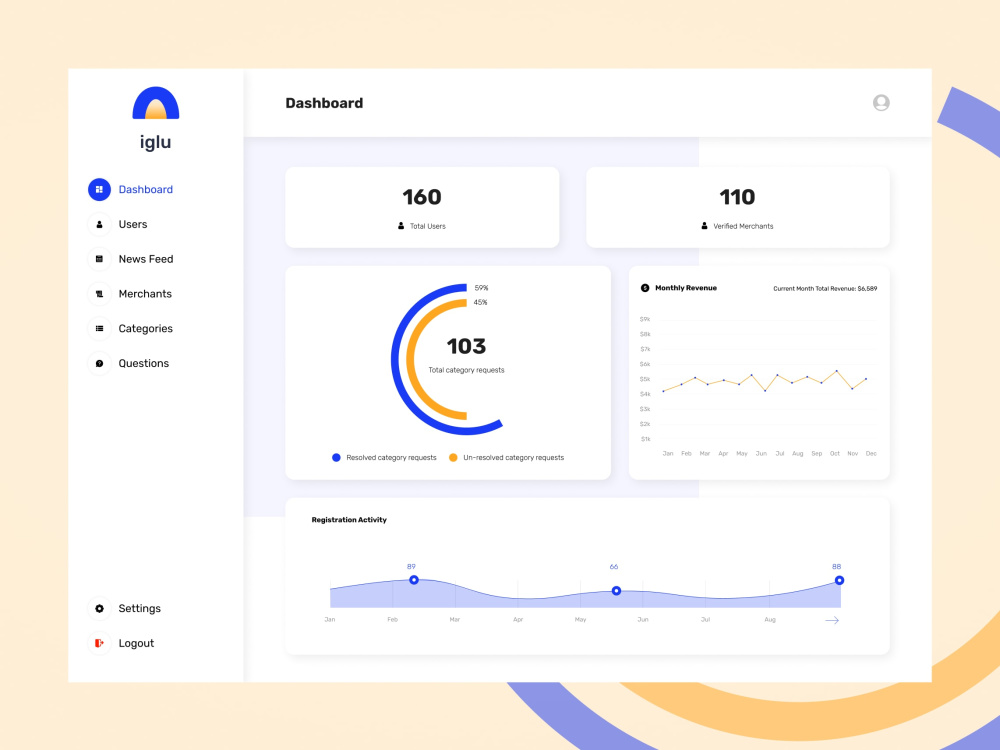Click the 110 Verified Merchants card

(x=738, y=207)
